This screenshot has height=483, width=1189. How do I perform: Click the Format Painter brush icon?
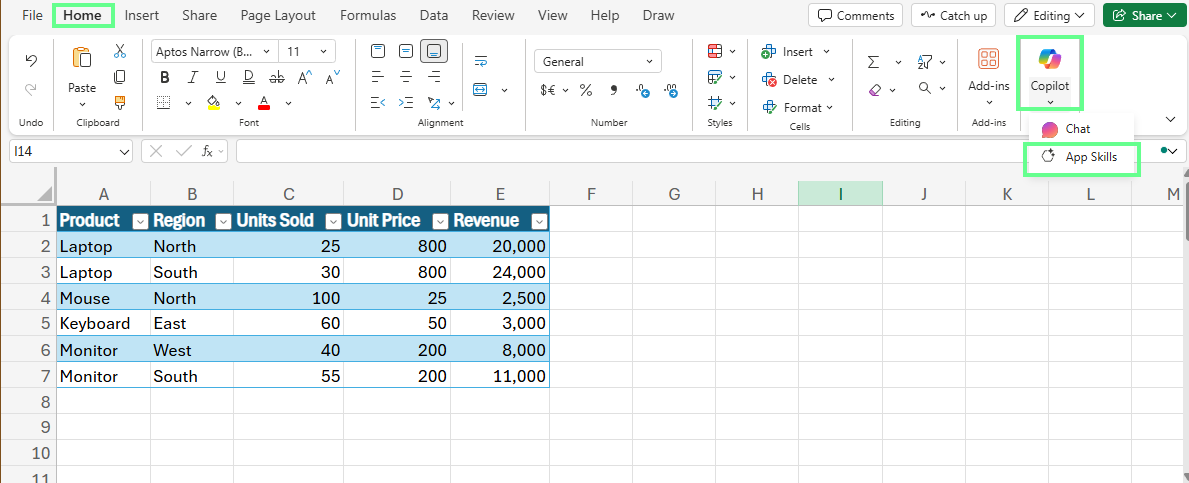pos(120,102)
